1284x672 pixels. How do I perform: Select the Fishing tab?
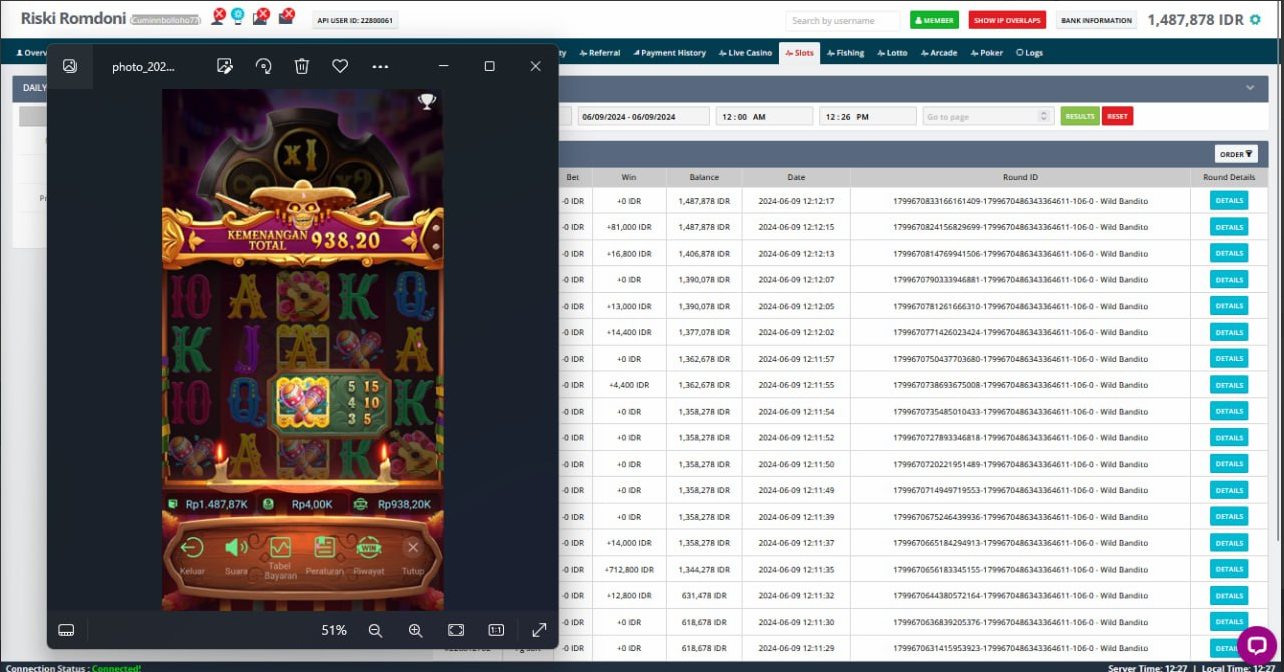click(846, 53)
